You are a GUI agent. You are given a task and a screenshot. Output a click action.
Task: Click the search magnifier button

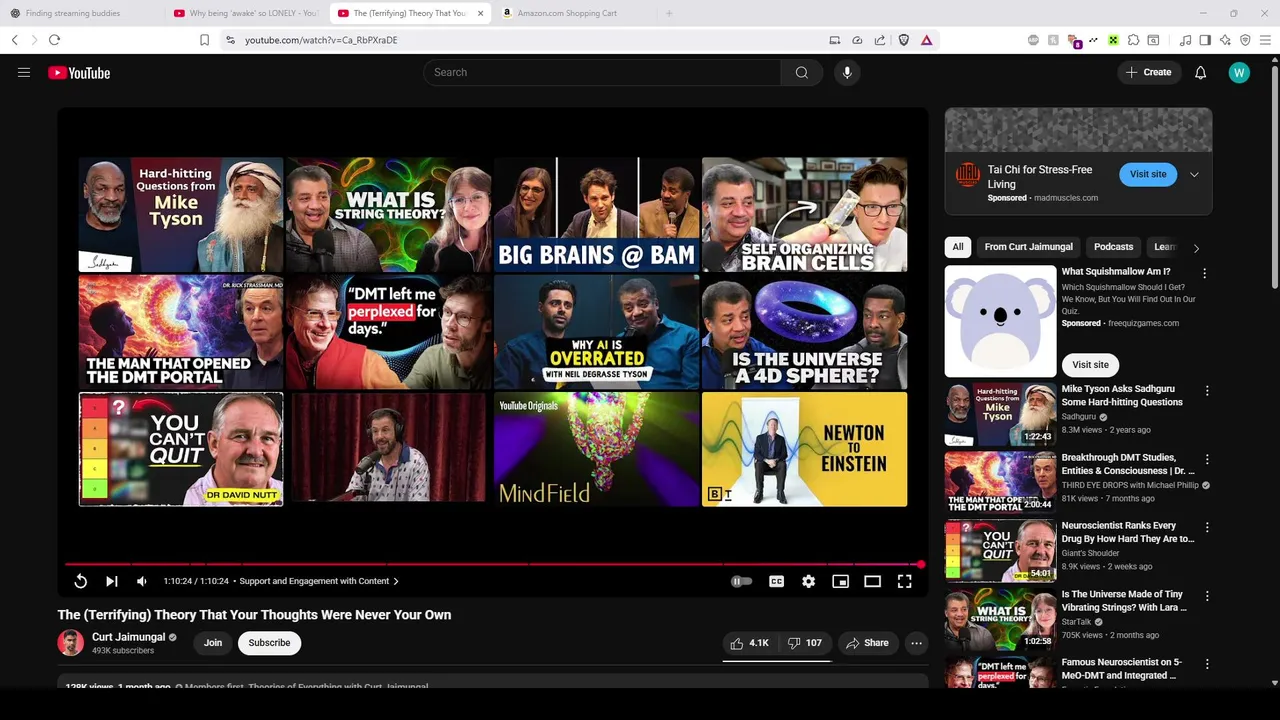click(802, 72)
